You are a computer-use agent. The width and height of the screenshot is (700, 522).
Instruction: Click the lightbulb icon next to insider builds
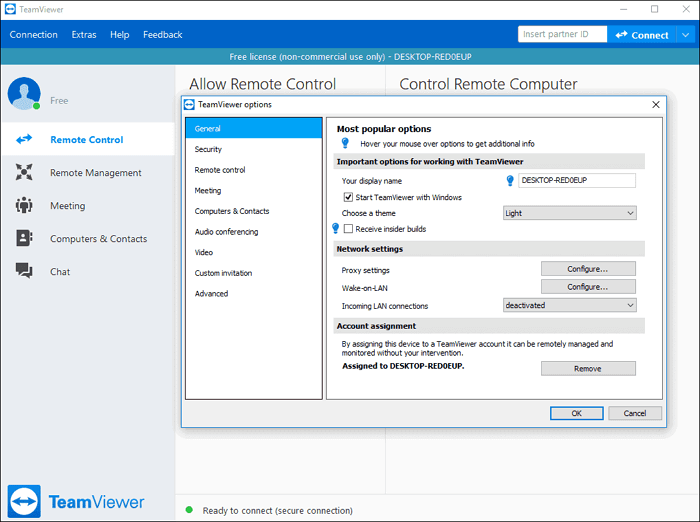pyautogui.click(x=335, y=229)
